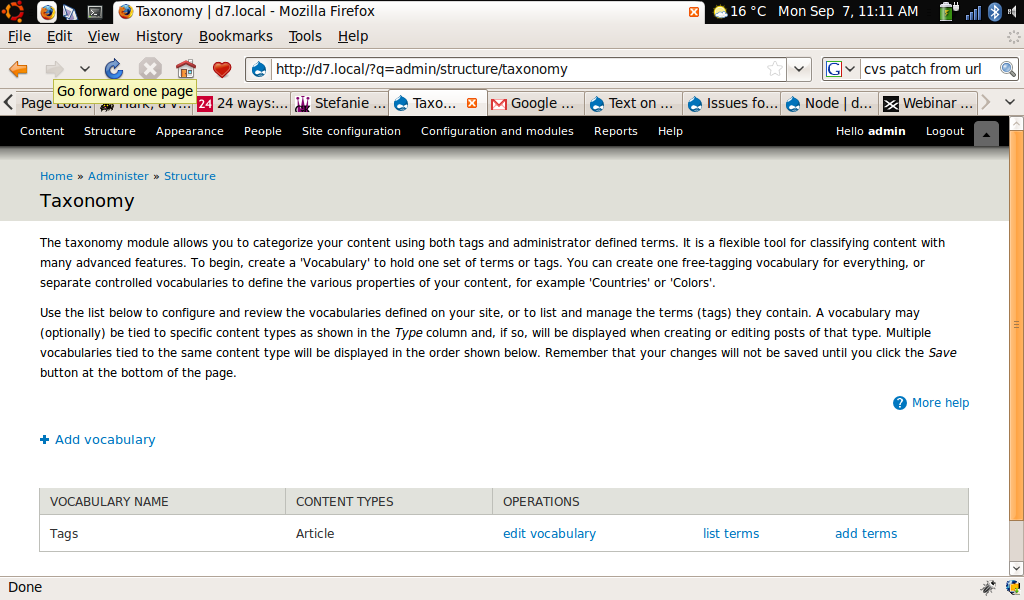Collapse the admin toolbar drawer toggle
1024x600 pixels.
986,134
